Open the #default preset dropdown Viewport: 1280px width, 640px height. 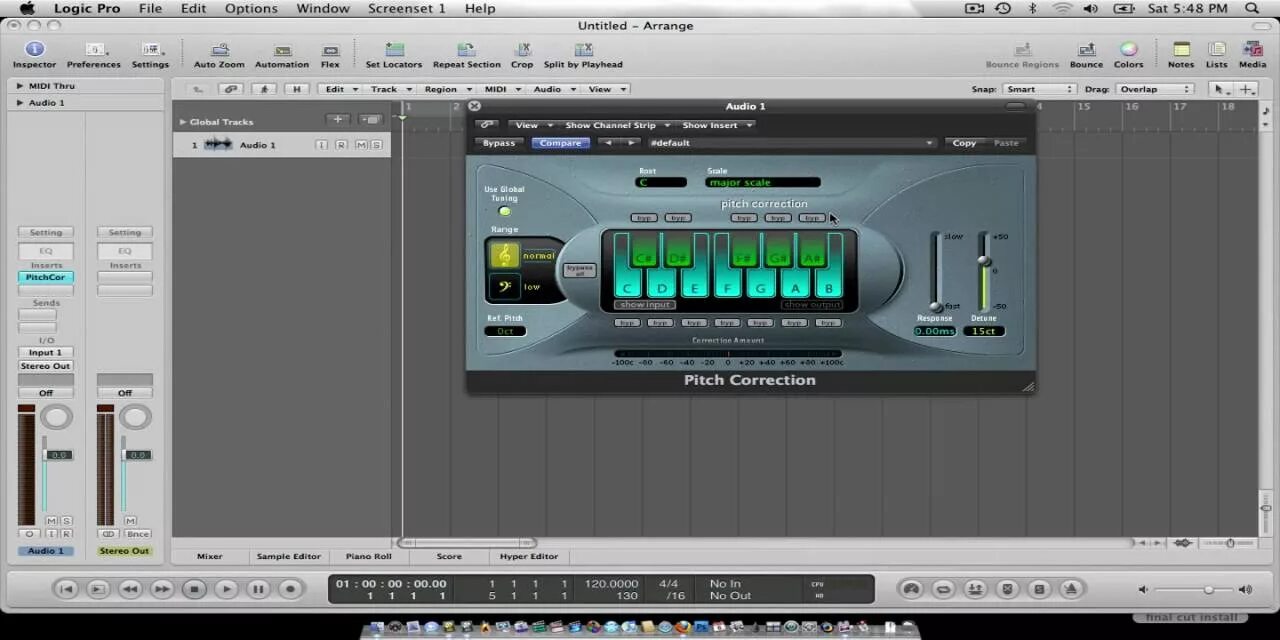(x=790, y=143)
